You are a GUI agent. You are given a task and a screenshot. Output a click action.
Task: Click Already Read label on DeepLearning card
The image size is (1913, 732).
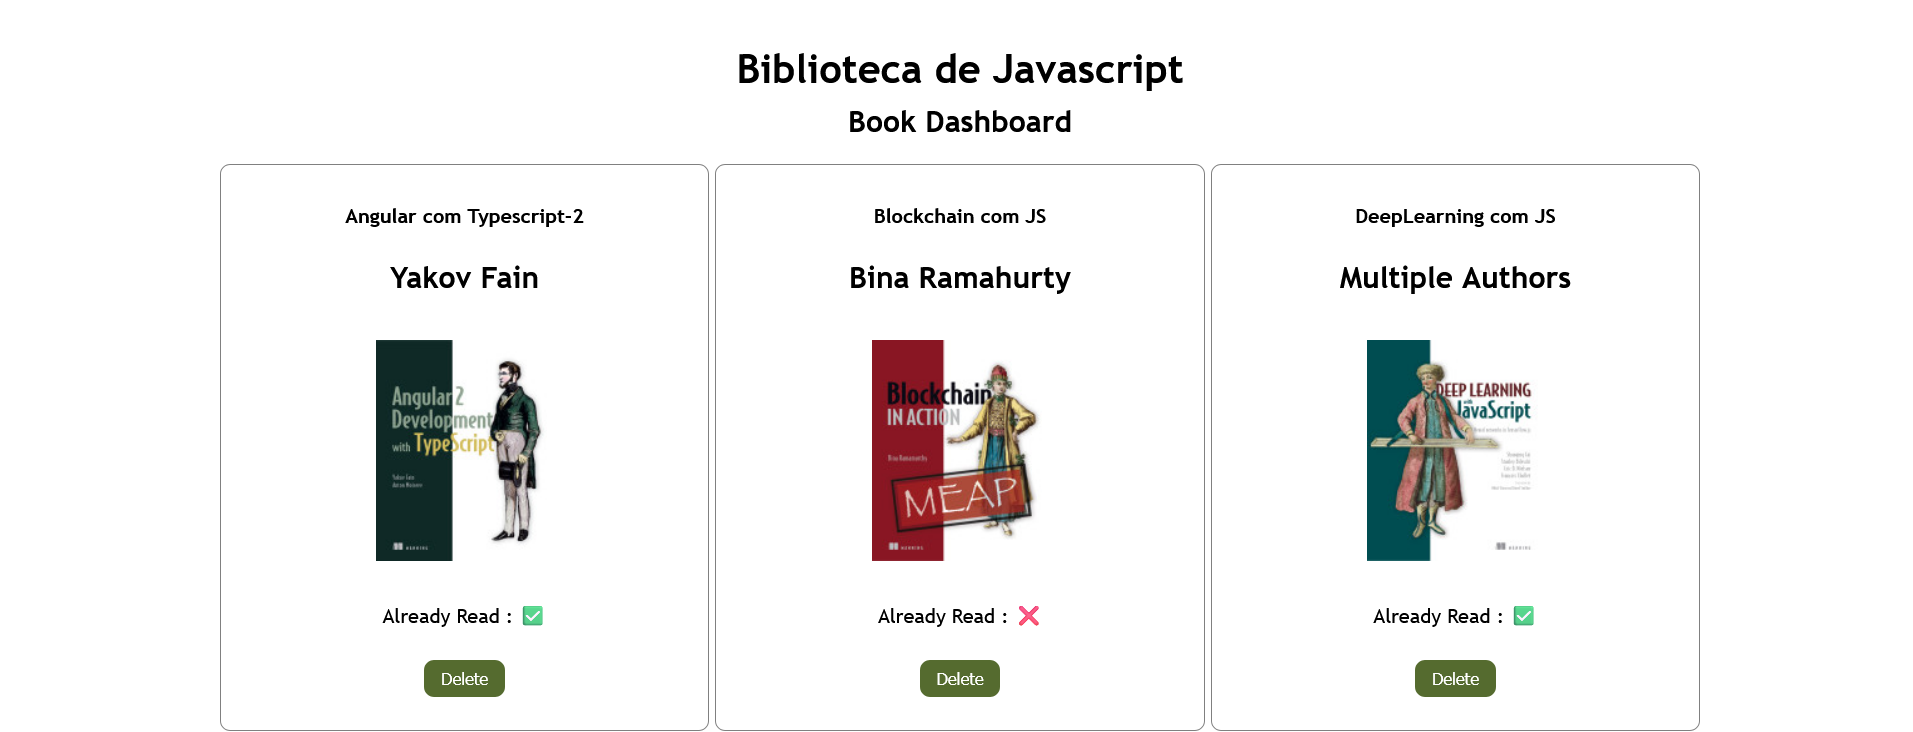click(1437, 616)
